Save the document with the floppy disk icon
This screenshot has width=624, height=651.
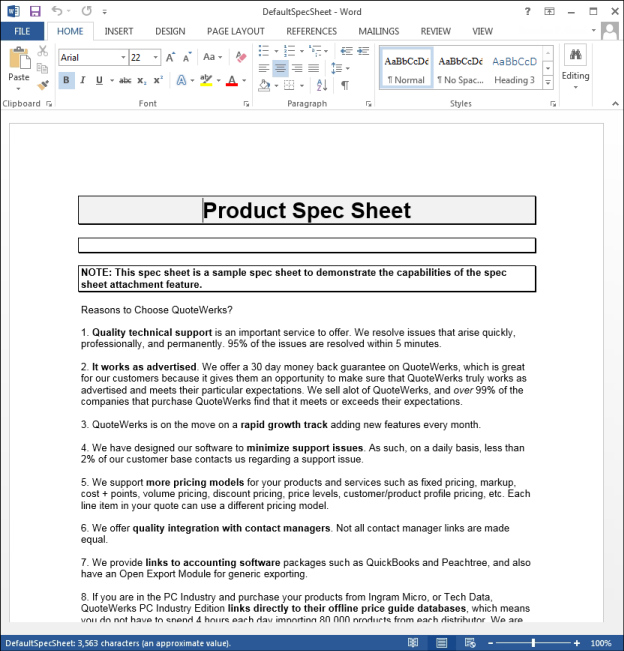35,11
